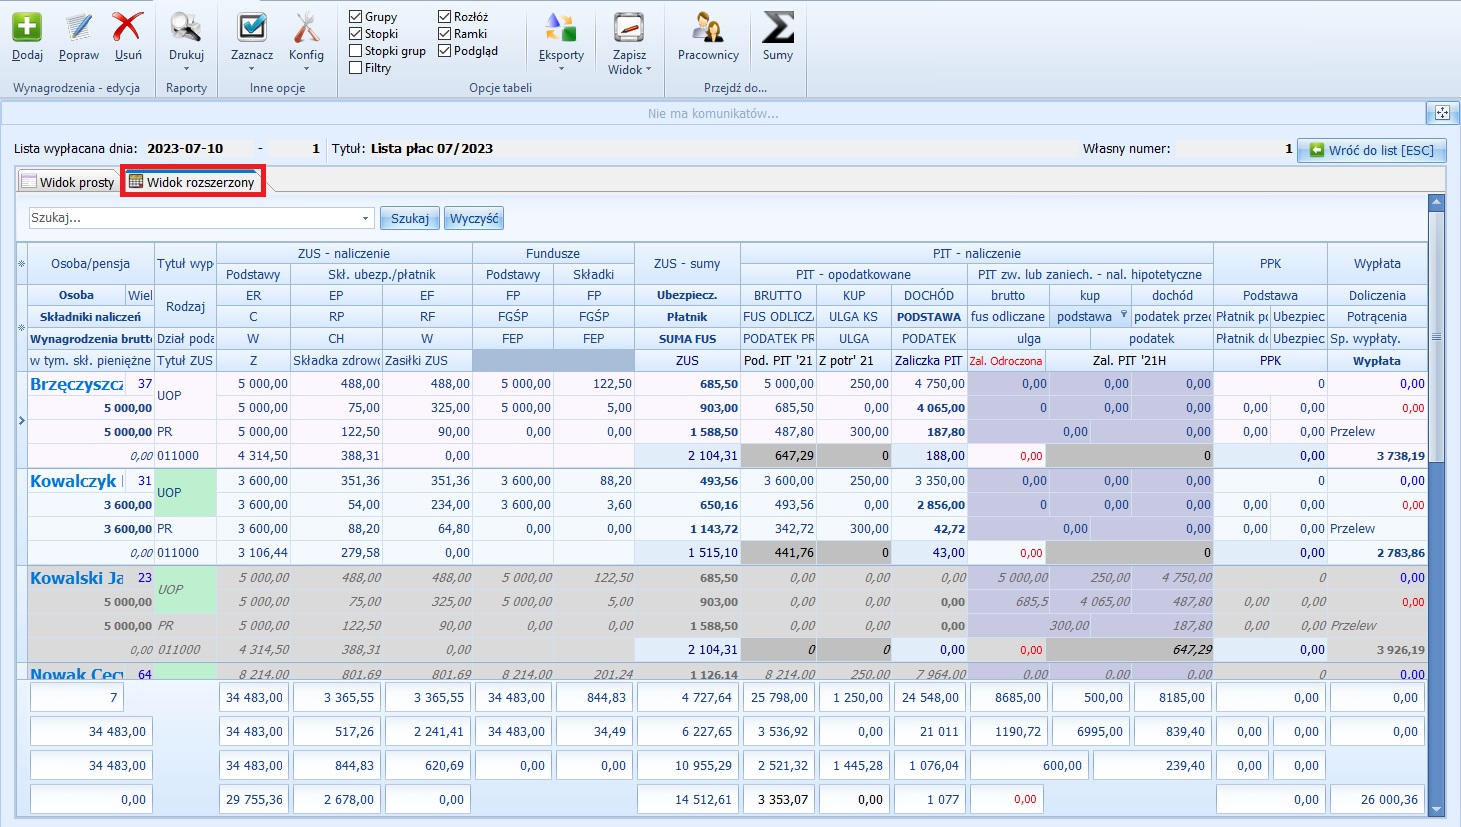The image size is (1461, 827).
Task: Click the Popraw edit icon
Action: (78, 27)
